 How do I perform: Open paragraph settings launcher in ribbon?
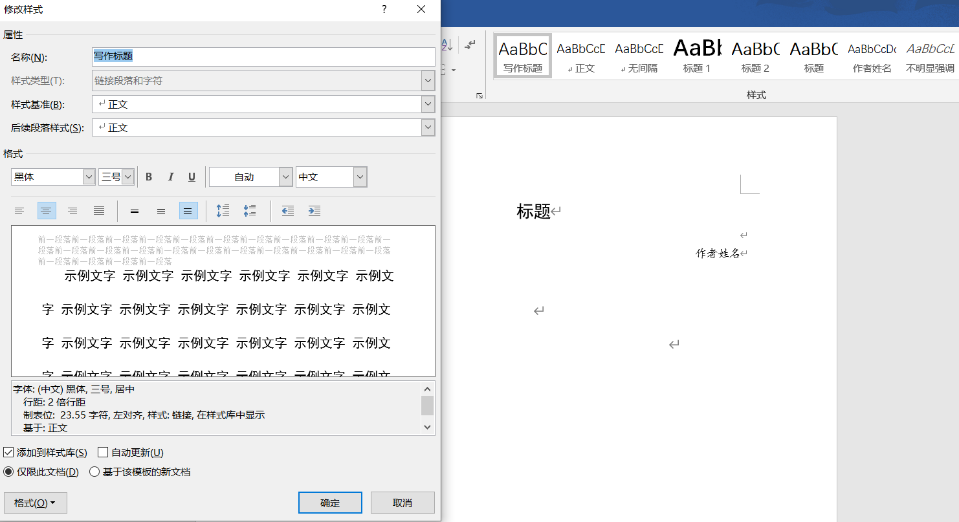click(480, 95)
